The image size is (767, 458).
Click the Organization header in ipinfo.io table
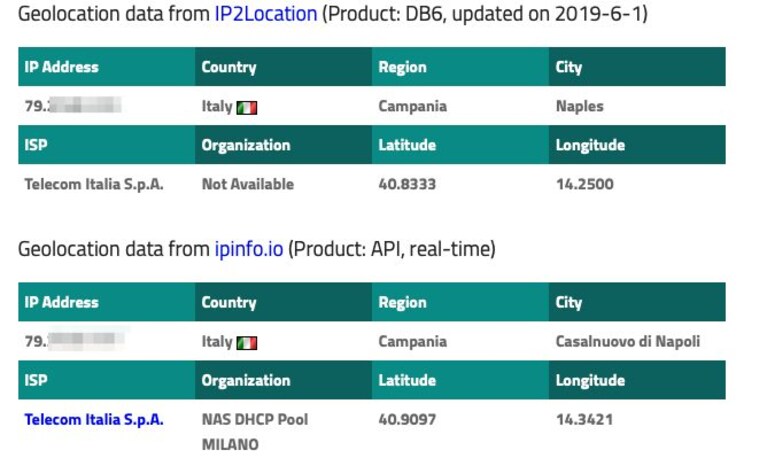point(283,380)
